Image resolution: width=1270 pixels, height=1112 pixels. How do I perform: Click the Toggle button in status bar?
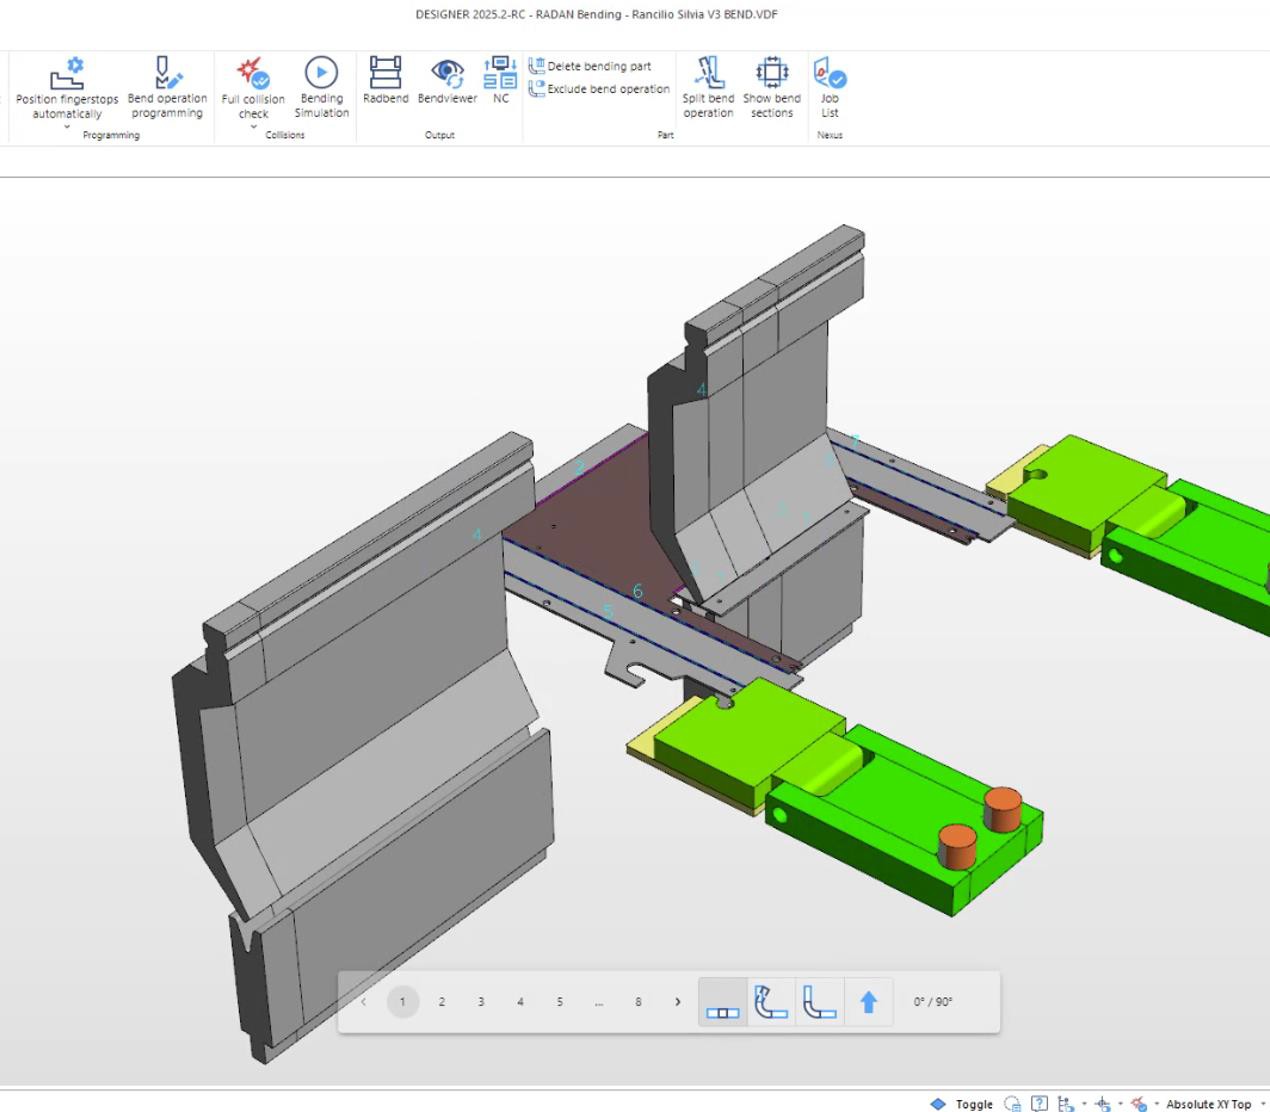click(x=971, y=1104)
